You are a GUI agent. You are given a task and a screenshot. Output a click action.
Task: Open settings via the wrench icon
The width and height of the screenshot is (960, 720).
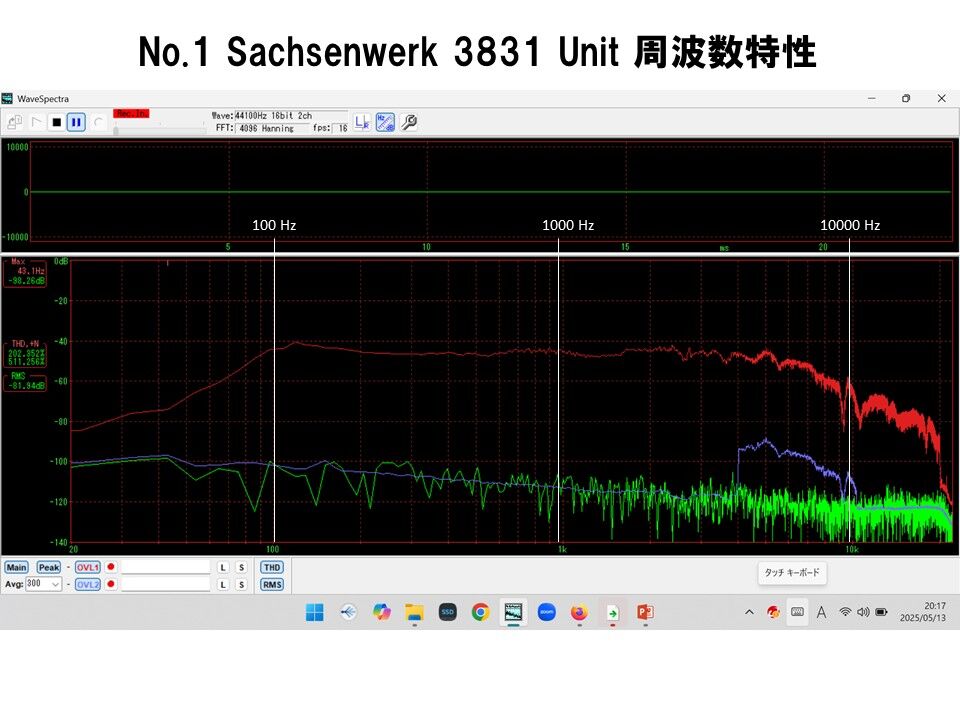click(x=407, y=121)
